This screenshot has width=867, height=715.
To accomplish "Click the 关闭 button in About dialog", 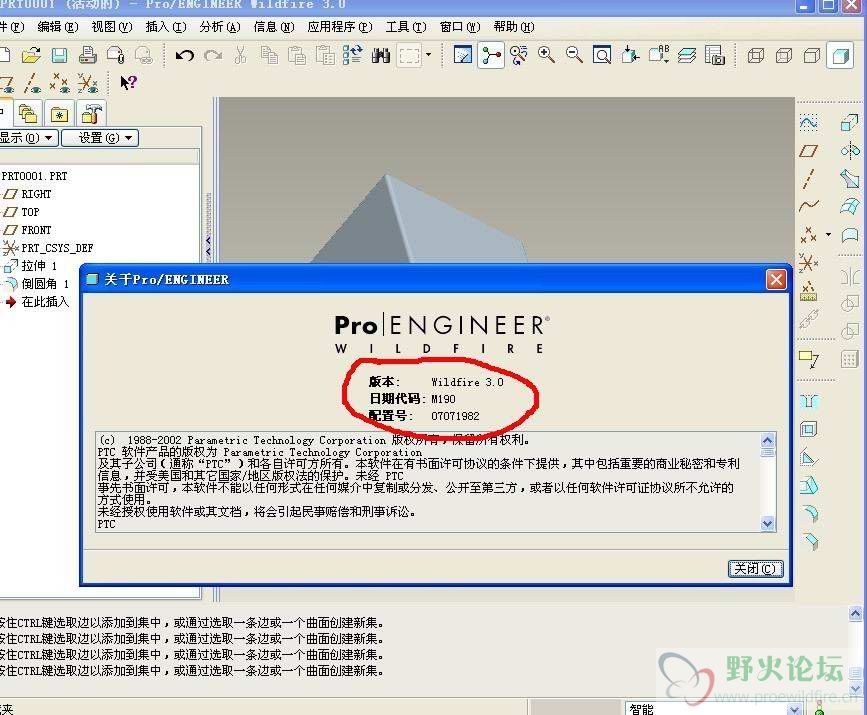I will pos(755,568).
